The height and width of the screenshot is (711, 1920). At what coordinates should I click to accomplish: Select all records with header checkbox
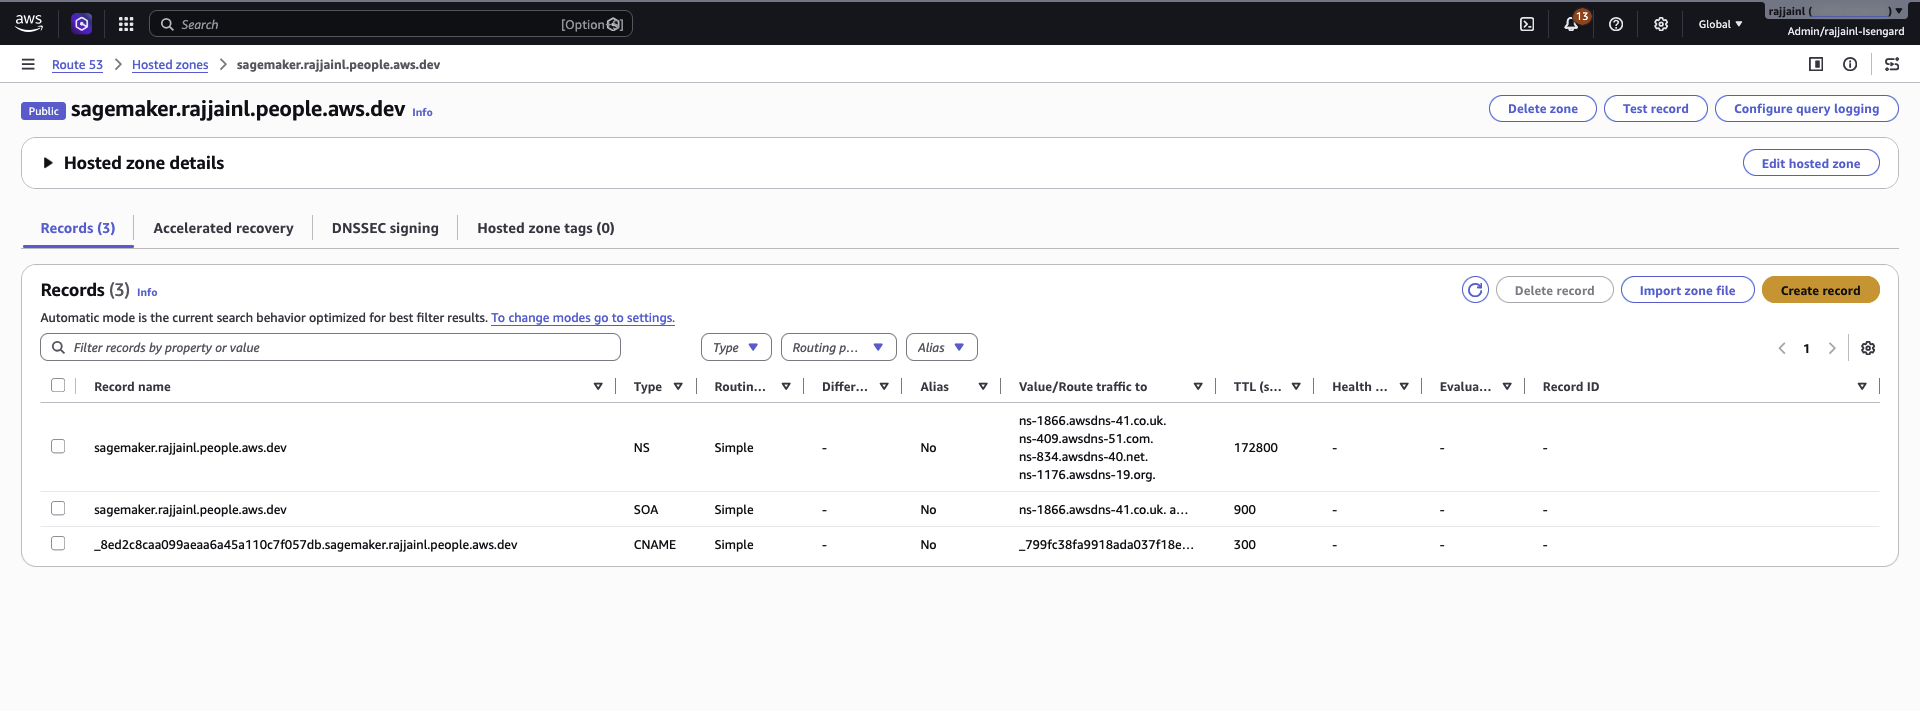tap(58, 385)
